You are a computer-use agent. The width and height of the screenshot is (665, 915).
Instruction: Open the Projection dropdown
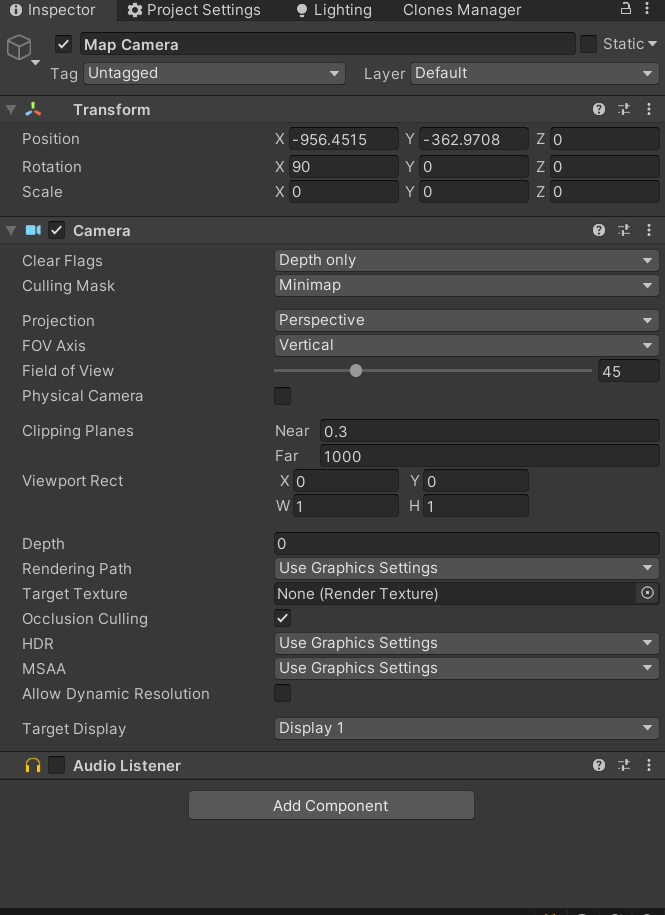click(x=467, y=320)
